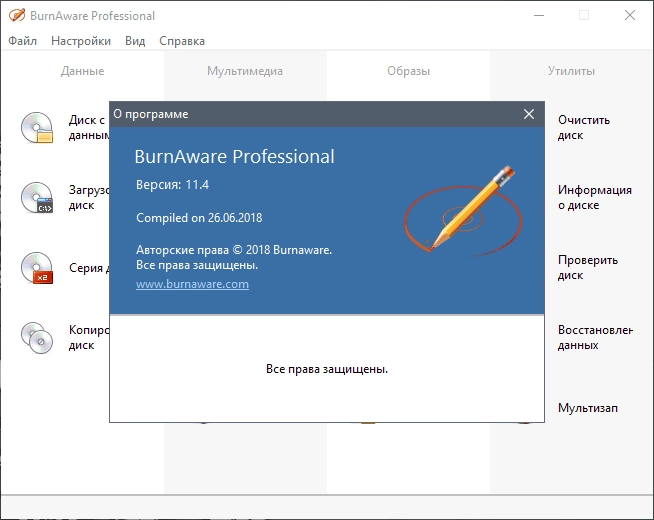Click the Диск с данными label
The image size is (654, 520).
coord(89,128)
